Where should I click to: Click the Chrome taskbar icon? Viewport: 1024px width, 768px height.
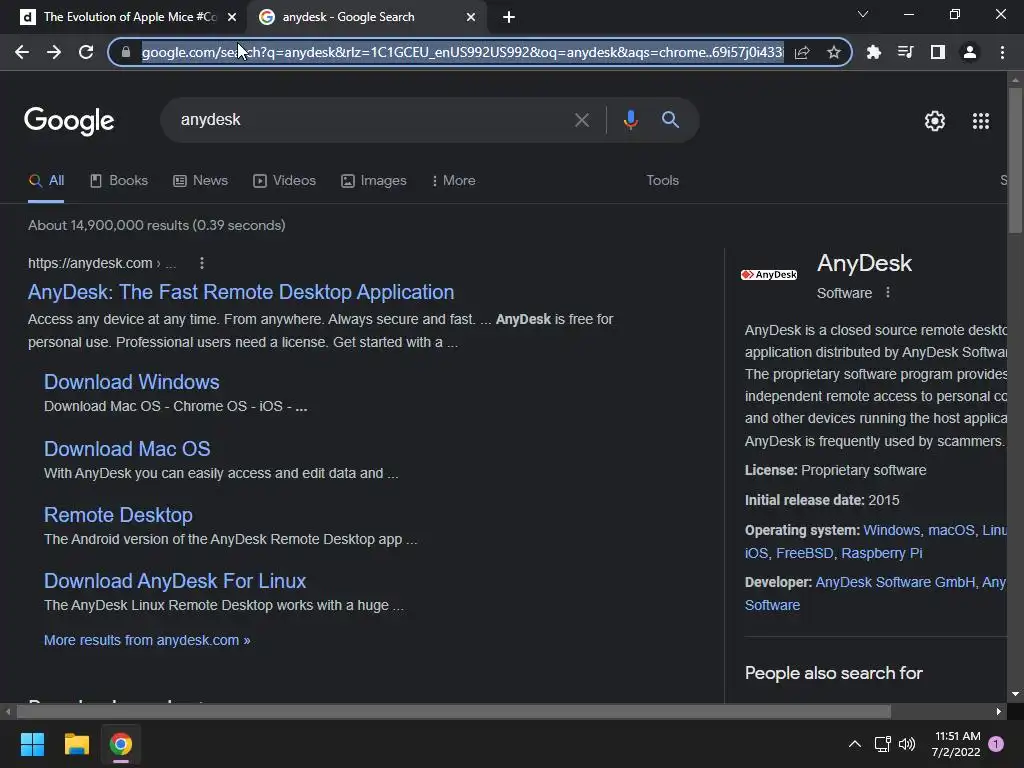point(121,744)
